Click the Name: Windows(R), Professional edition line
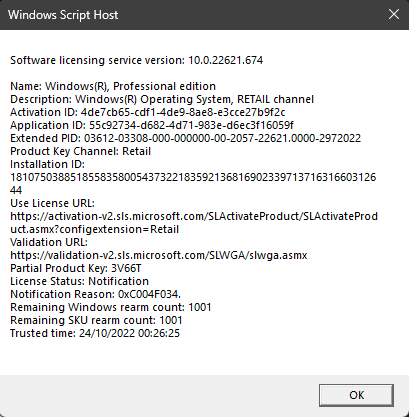Screen dimensions: 409x417 113,86
